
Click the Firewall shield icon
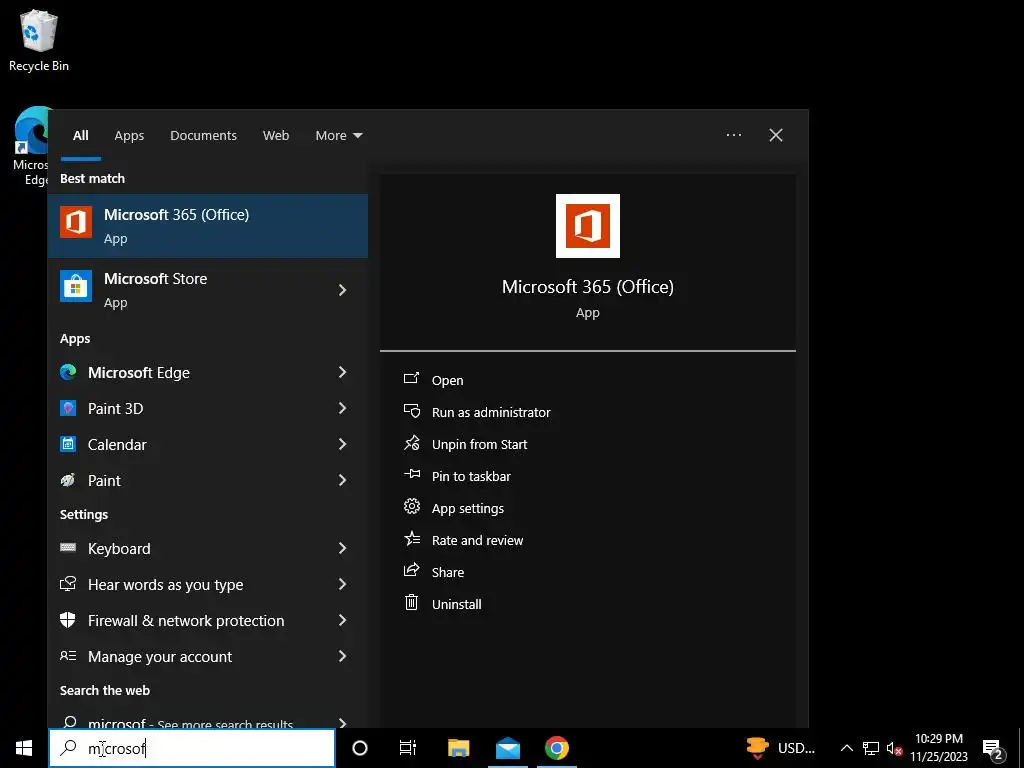point(68,620)
